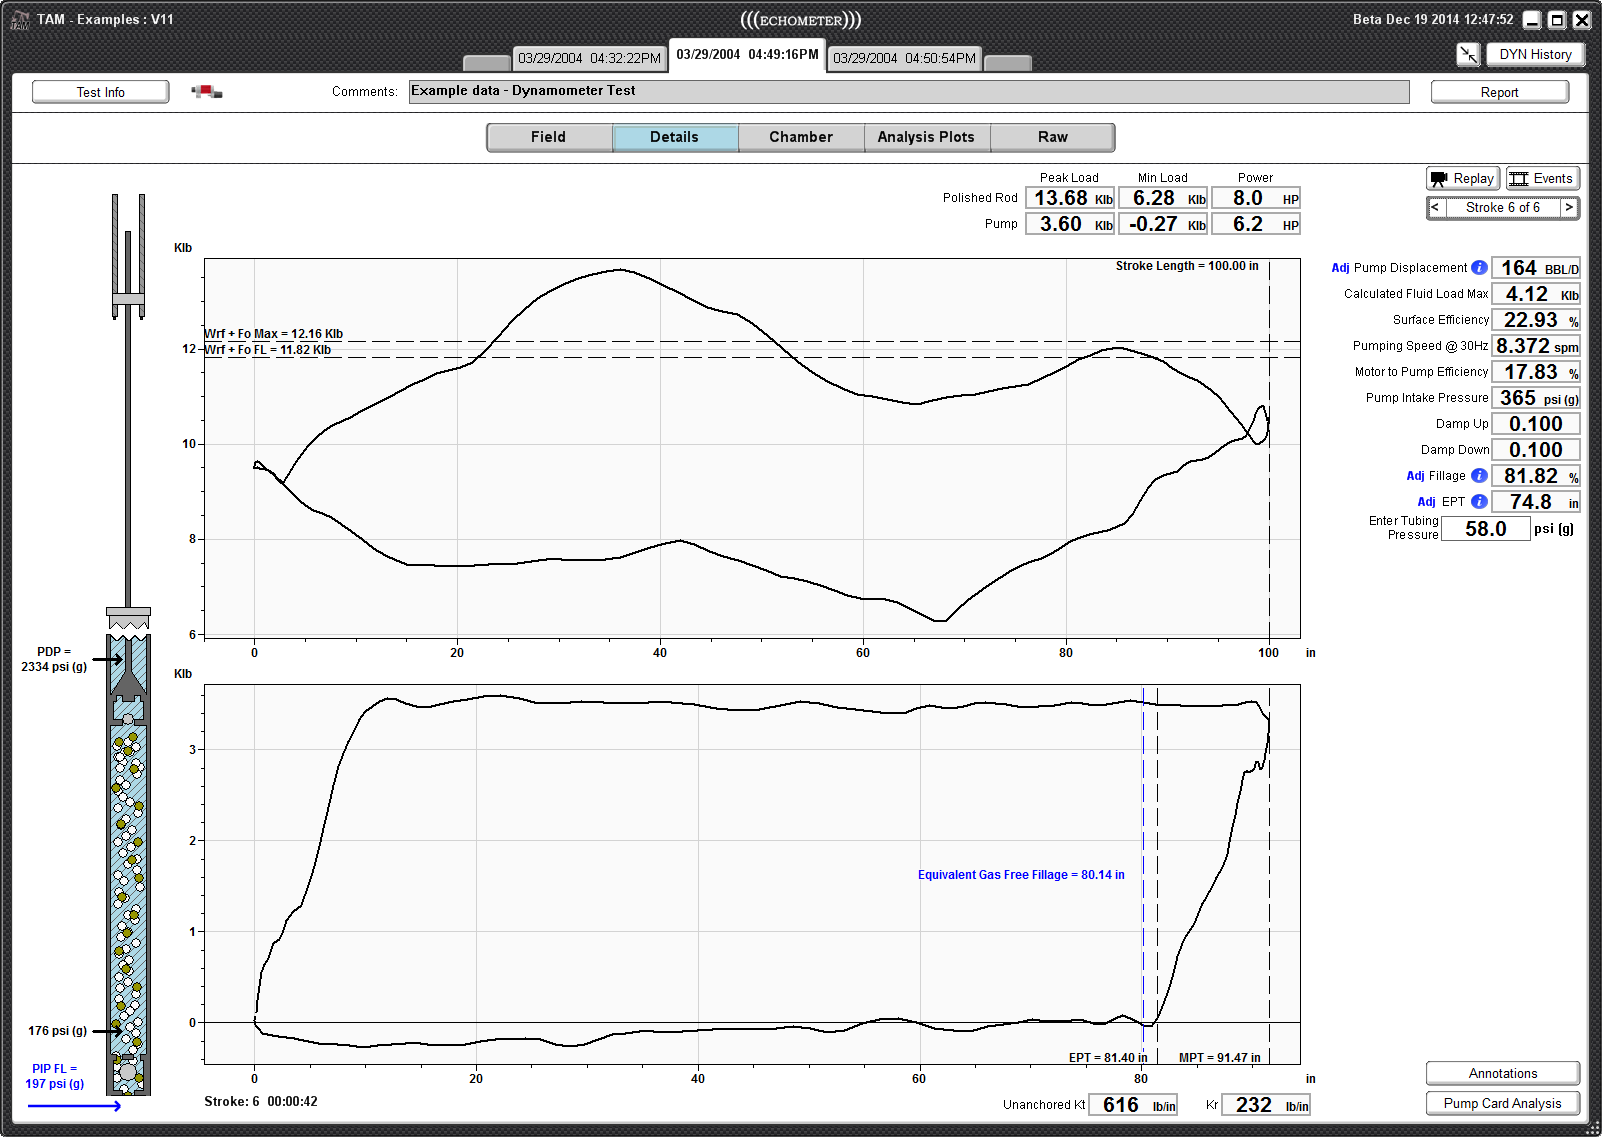The image size is (1602, 1137).
Task: Open the info icon beside Pump Displacement
Action: pyautogui.click(x=1478, y=267)
